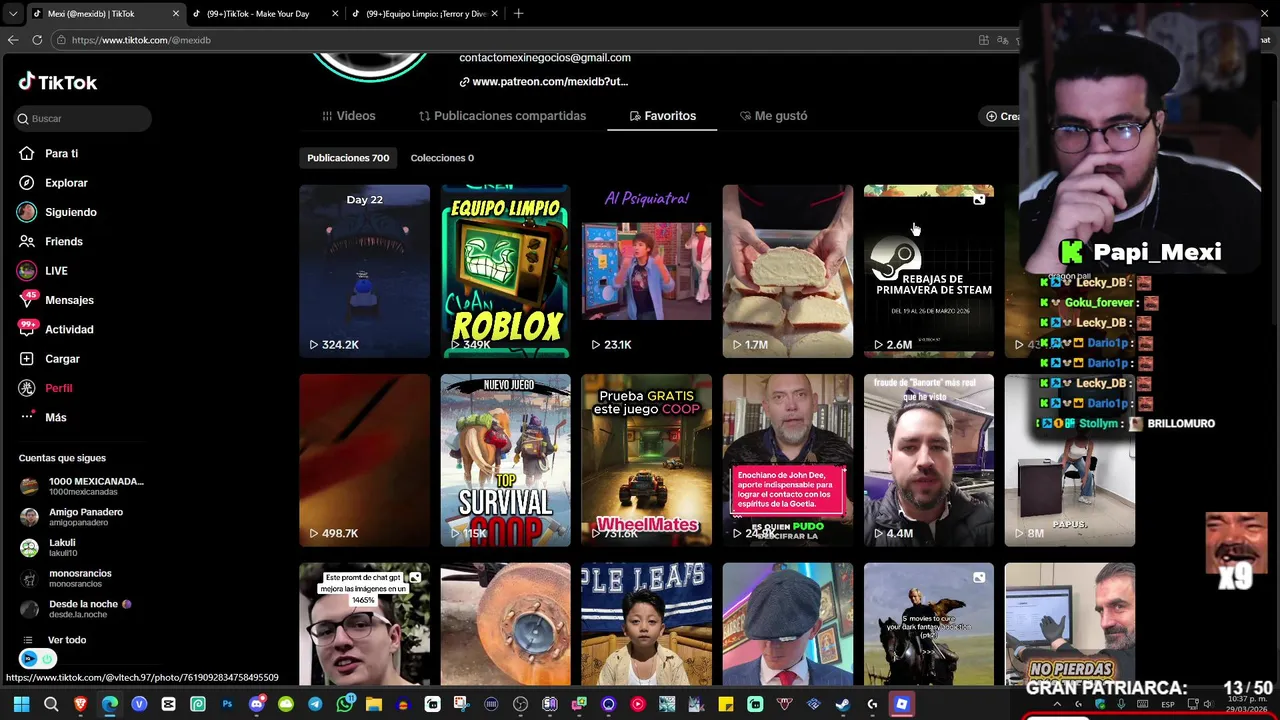Open the fraude de Banorte video
1280x720 pixels.
pyautogui.click(x=928, y=460)
